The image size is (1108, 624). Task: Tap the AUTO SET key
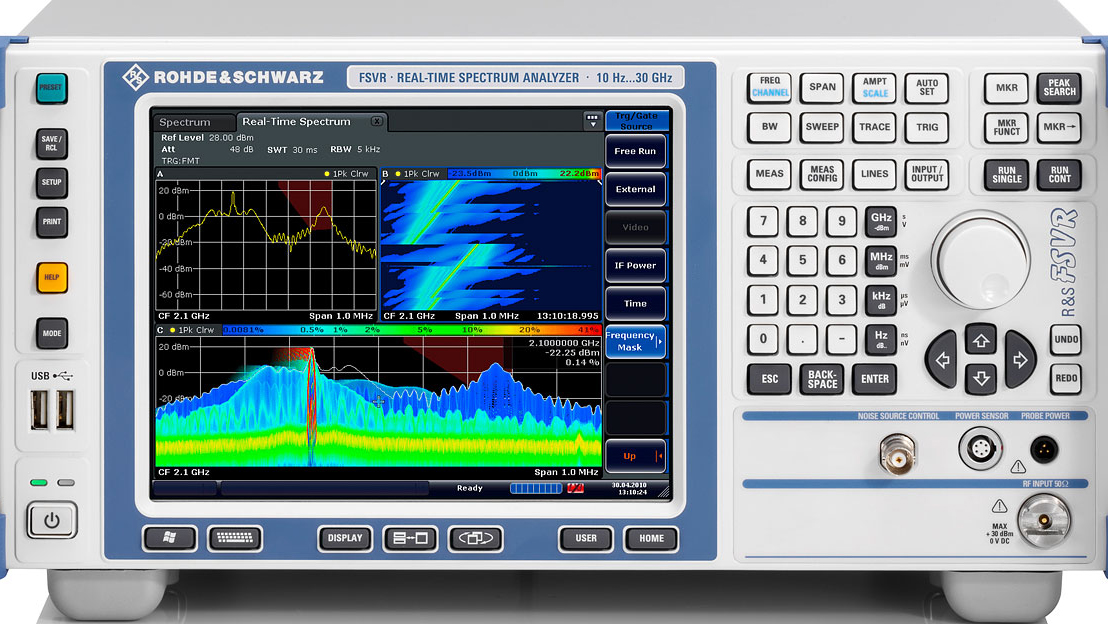[926, 88]
